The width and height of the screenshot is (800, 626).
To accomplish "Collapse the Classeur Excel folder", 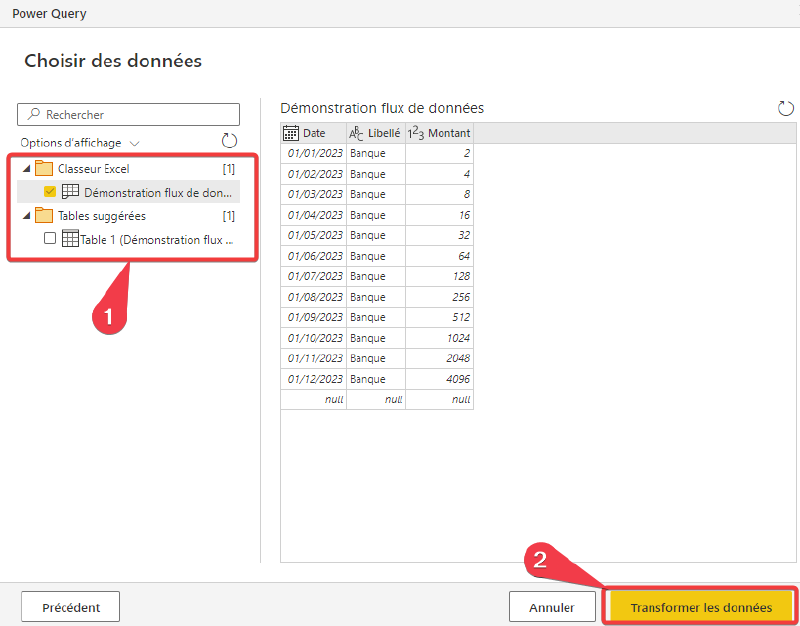I will pyautogui.click(x=27, y=169).
